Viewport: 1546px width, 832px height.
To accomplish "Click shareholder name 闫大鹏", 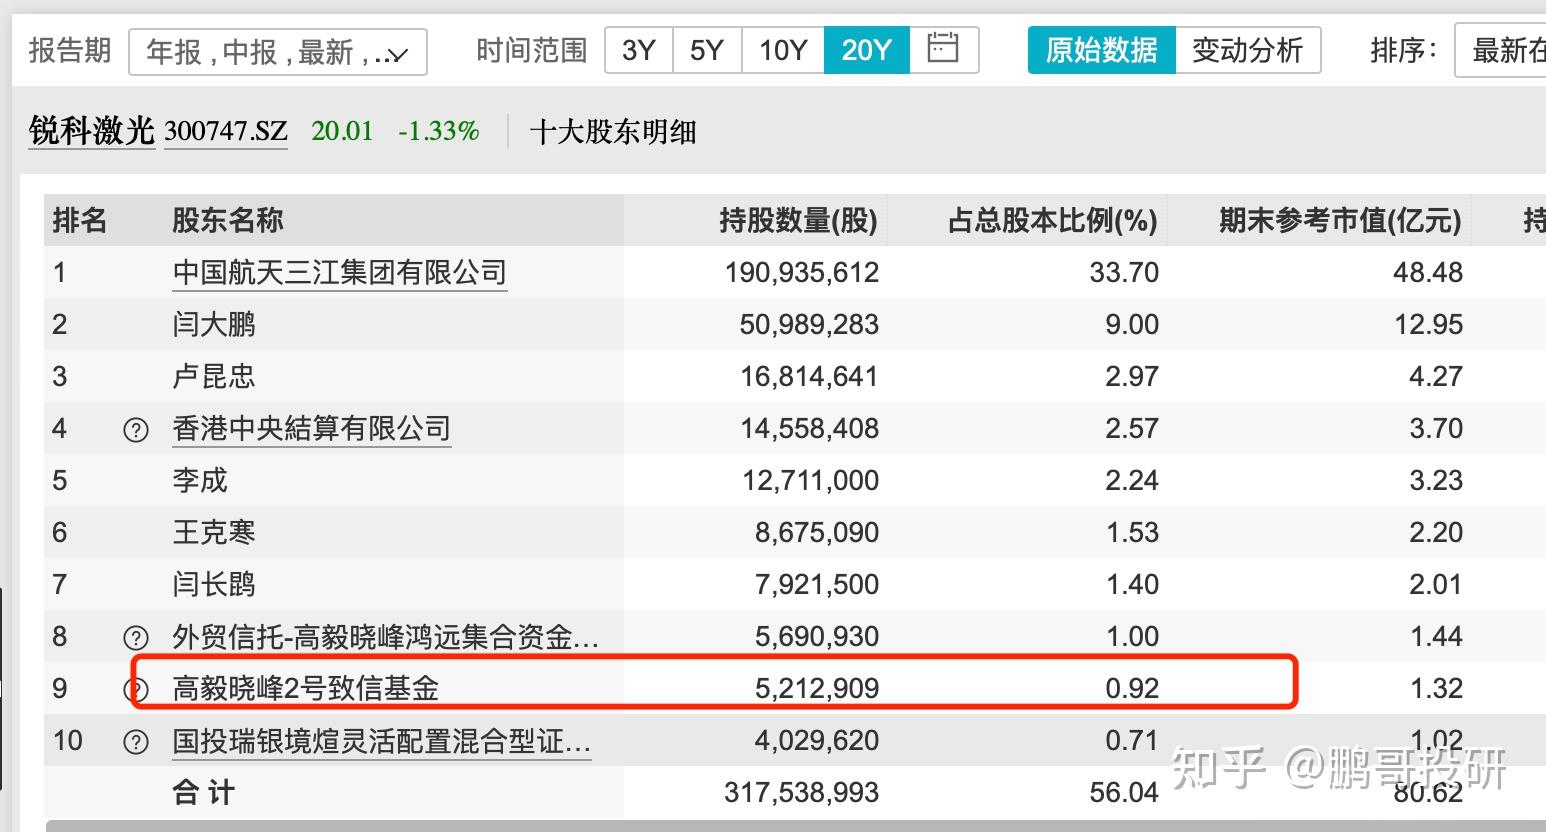I will coord(214,324).
